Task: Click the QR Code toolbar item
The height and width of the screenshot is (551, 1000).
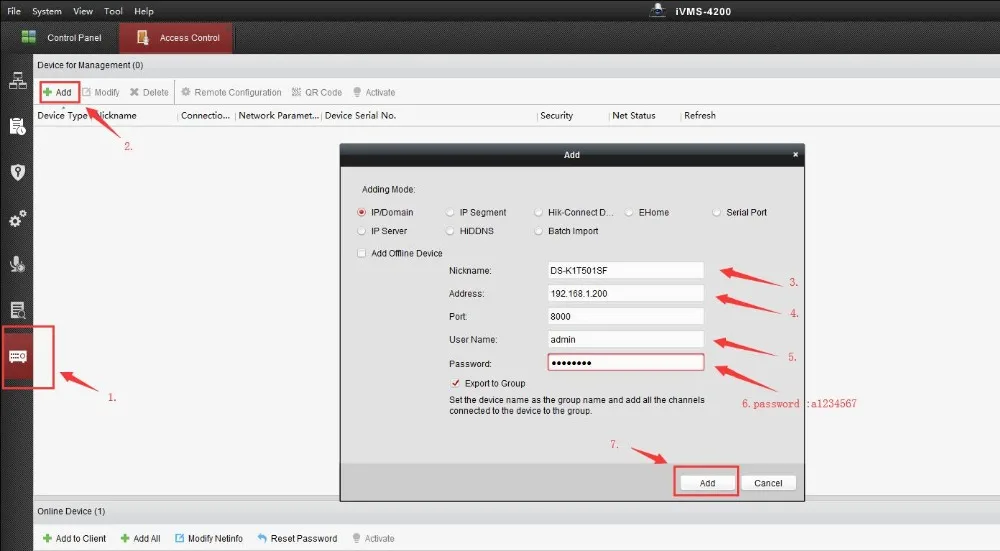Action: (x=317, y=92)
